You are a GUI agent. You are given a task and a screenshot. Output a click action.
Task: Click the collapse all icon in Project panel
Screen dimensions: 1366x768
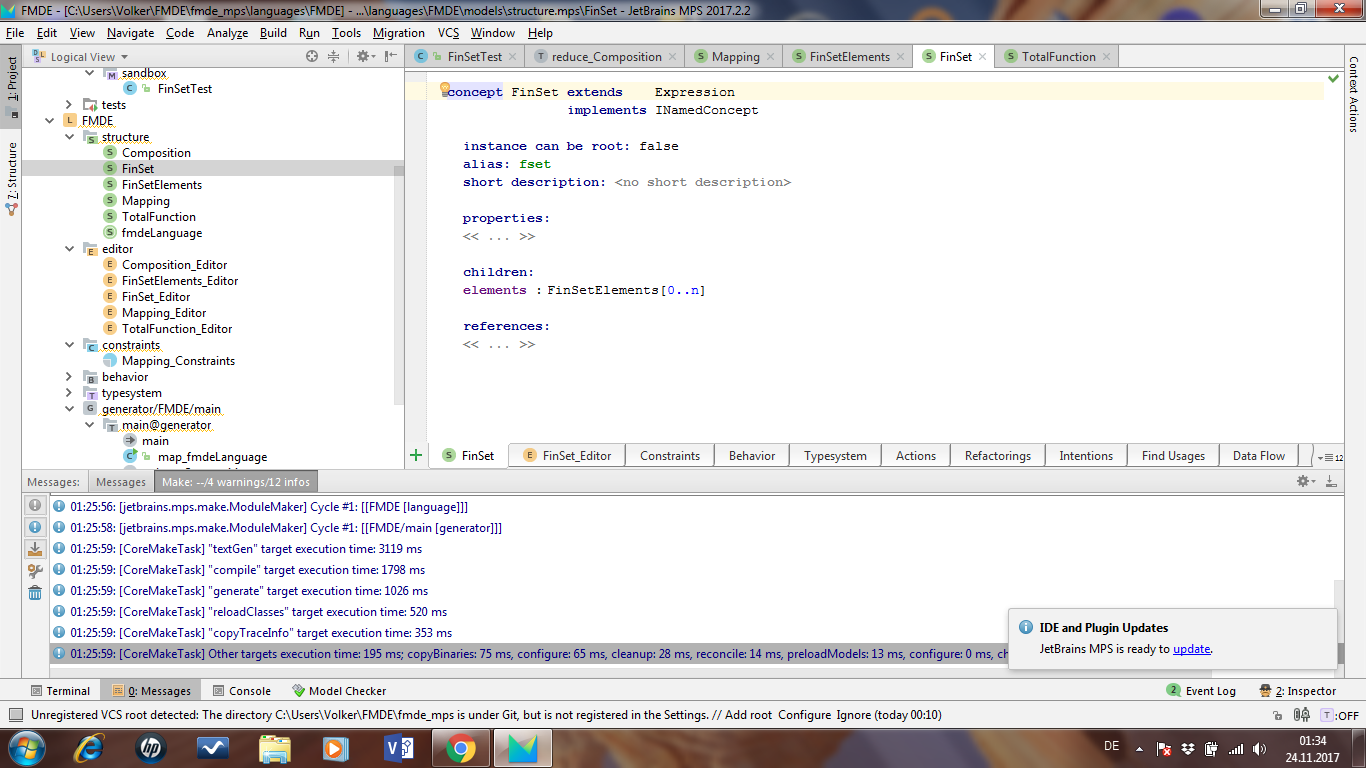coord(334,57)
